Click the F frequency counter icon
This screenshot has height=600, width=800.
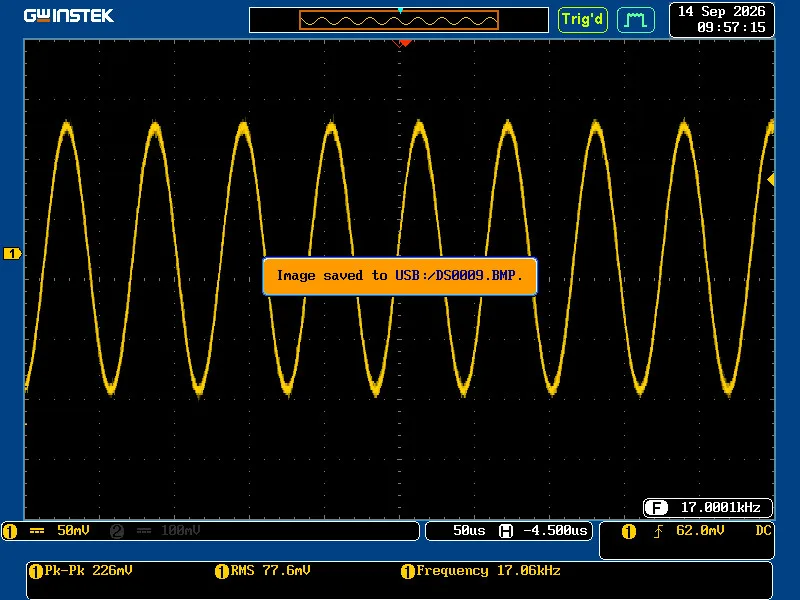(656, 508)
